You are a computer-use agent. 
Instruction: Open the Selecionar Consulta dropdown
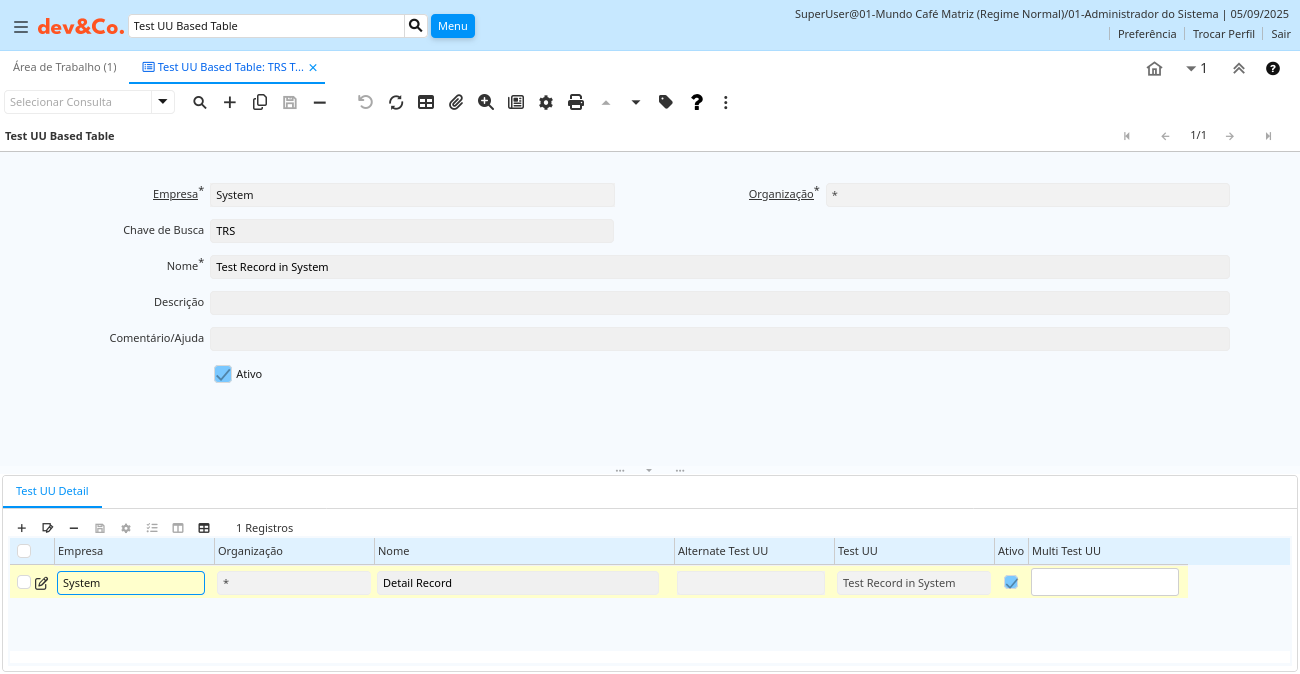pyautogui.click(x=163, y=102)
